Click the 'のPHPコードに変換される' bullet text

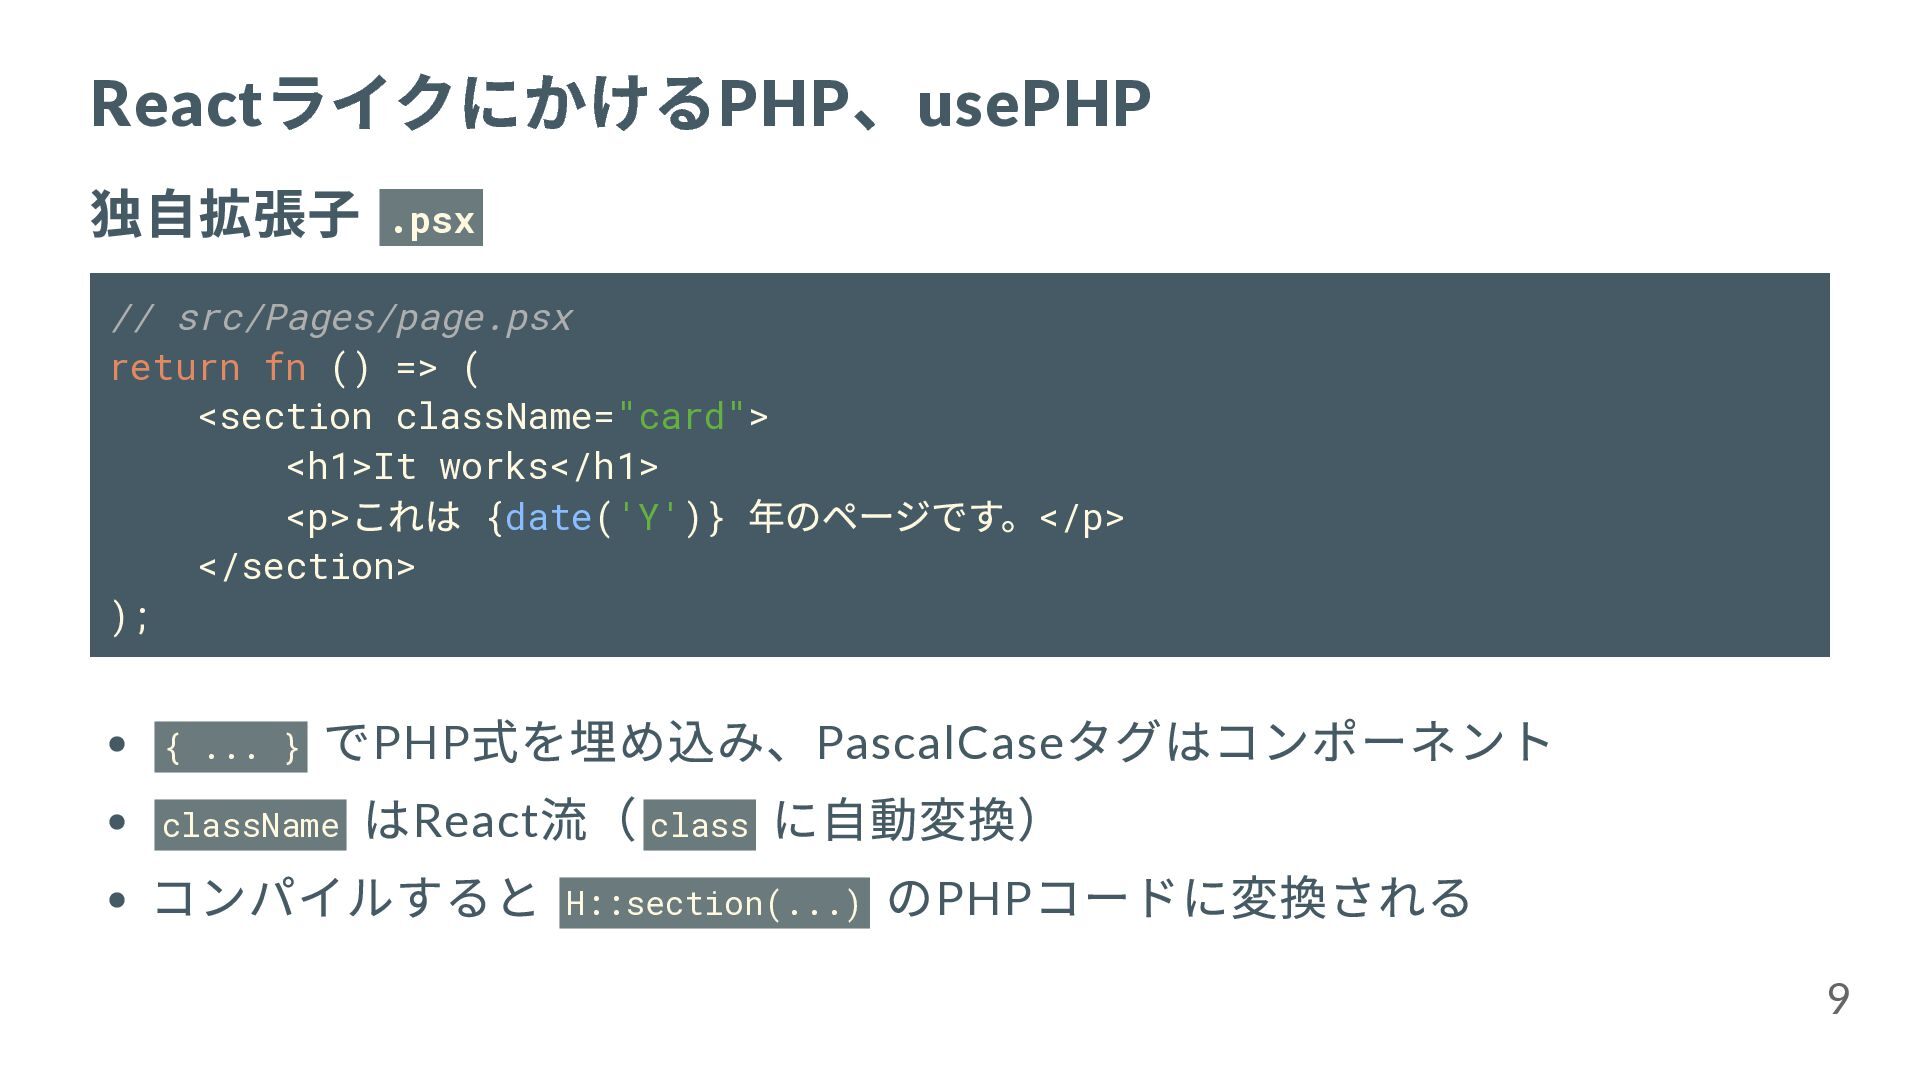click(x=1180, y=897)
